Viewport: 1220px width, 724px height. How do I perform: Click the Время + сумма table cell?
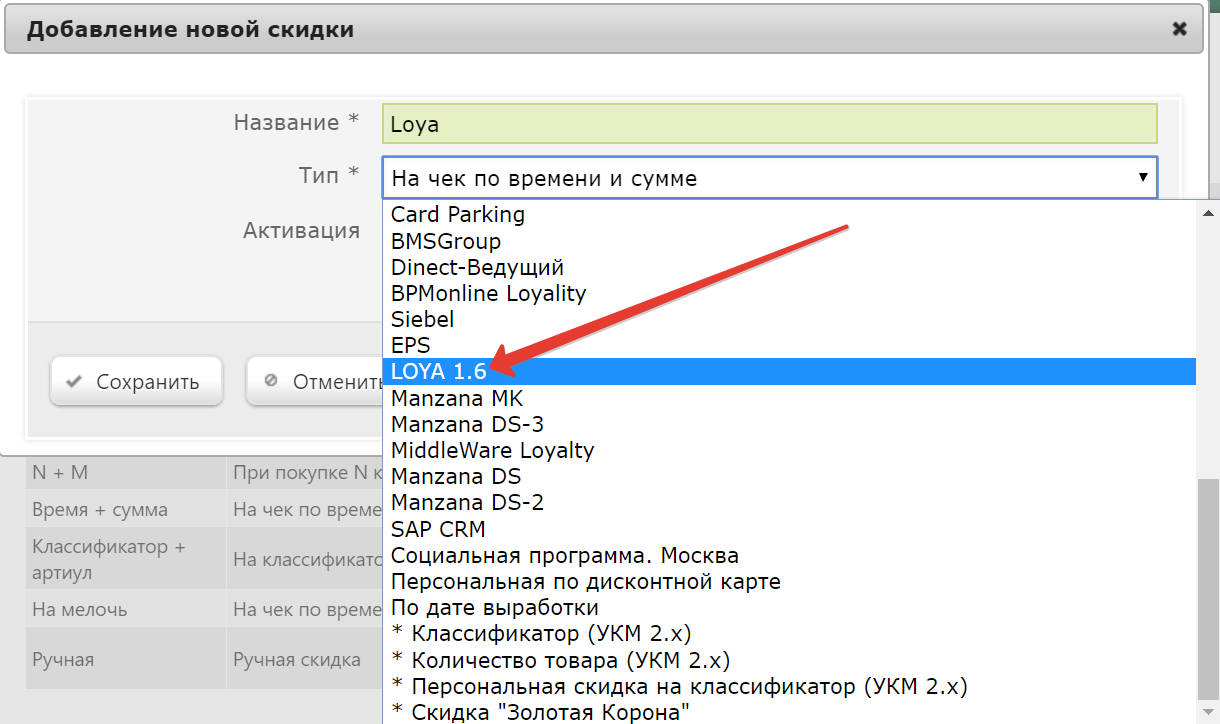pos(125,509)
